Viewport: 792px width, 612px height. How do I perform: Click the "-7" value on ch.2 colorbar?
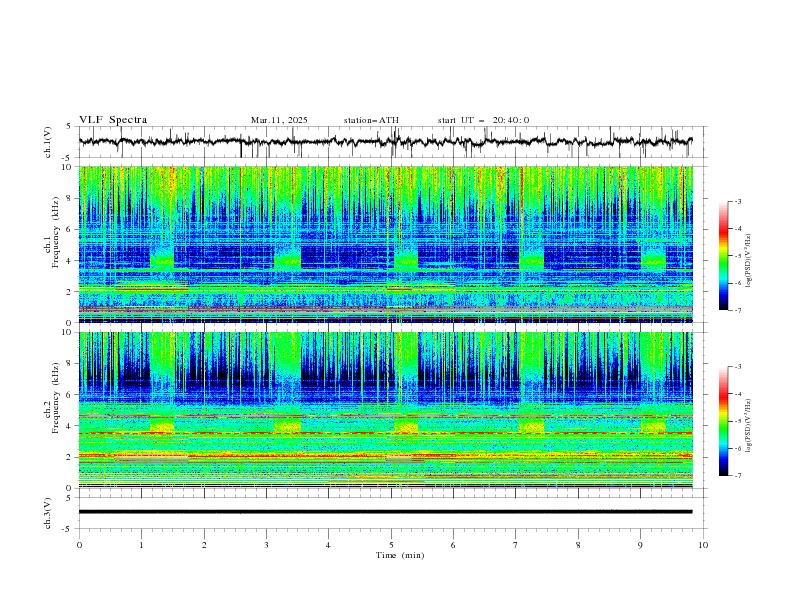(738, 476)
